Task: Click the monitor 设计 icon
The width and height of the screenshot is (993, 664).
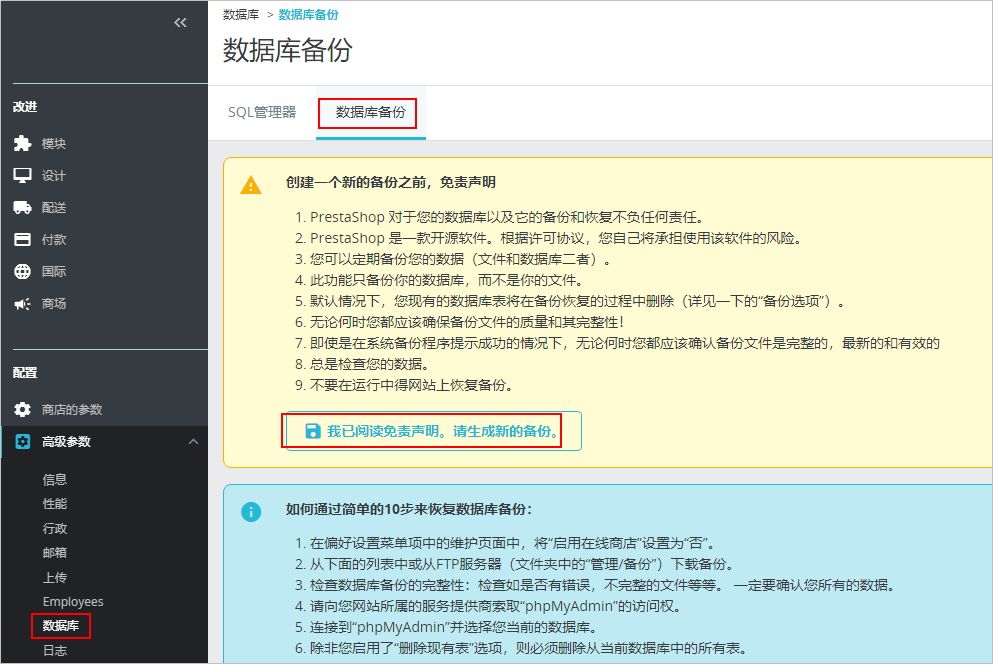Action: point(22,176)
